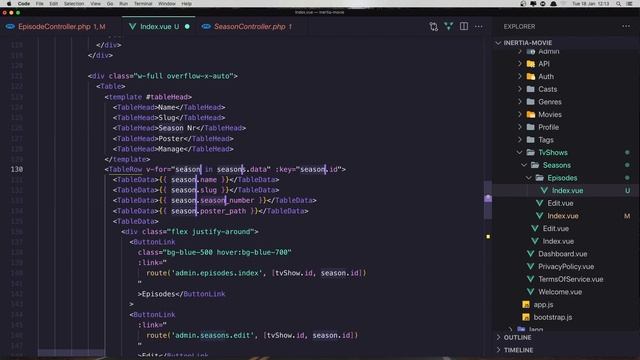This screenshot has height=360, width=640.
Task: Open the File menu
Action: pyautogui.click(x=40, y=4)
